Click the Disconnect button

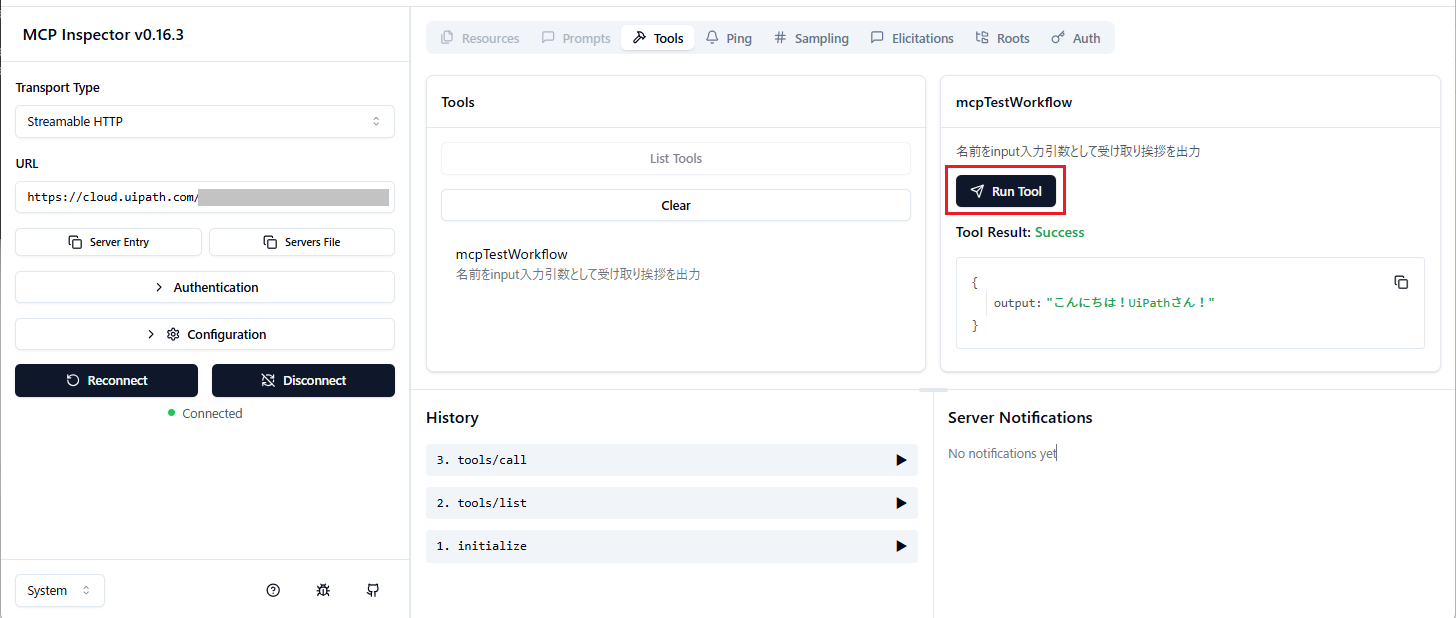click(x=303, y=380)
